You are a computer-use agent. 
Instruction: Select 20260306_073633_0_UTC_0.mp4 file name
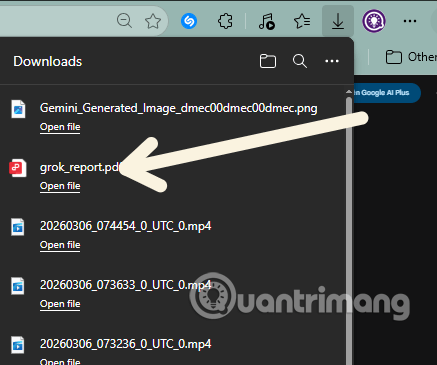tap(126, 285)
